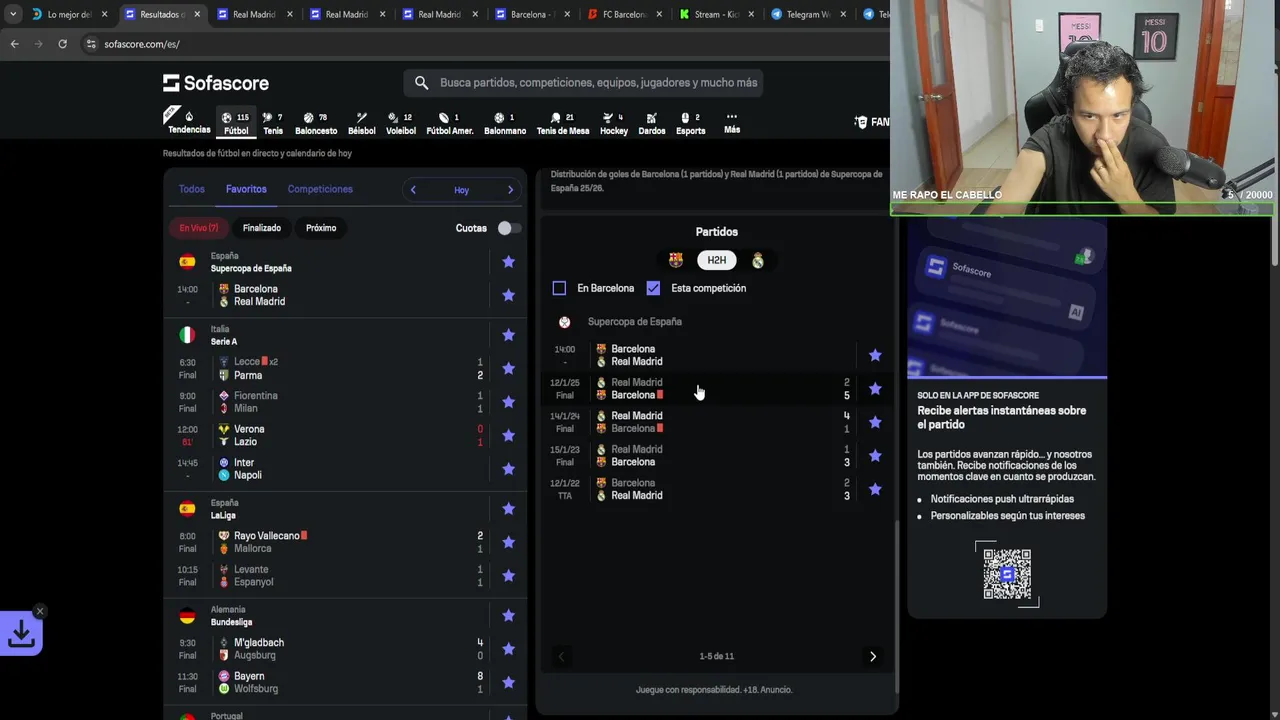Viewport: 1280px width, 720px height.
Task: Close the download widget with its X
Action: click(x=40, y=611)
